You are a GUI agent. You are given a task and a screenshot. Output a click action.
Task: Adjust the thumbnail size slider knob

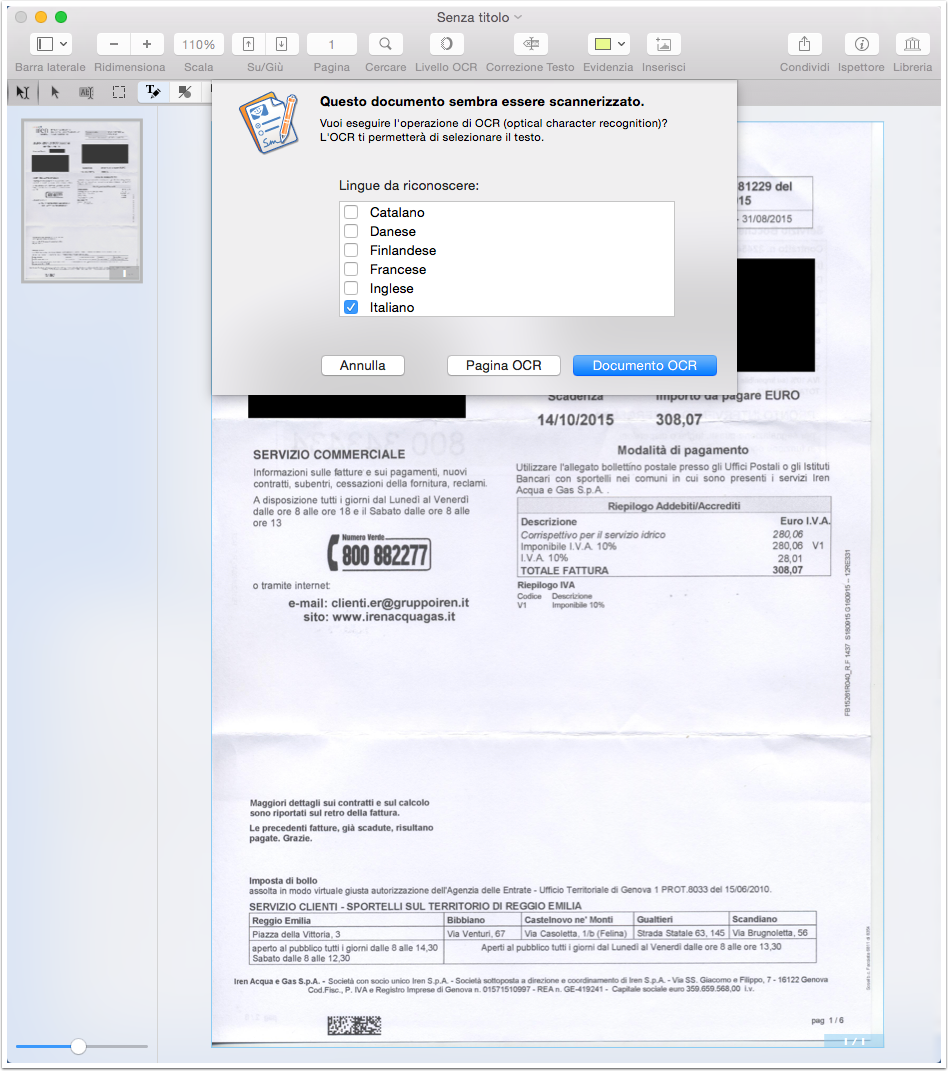pos(79,1046)
